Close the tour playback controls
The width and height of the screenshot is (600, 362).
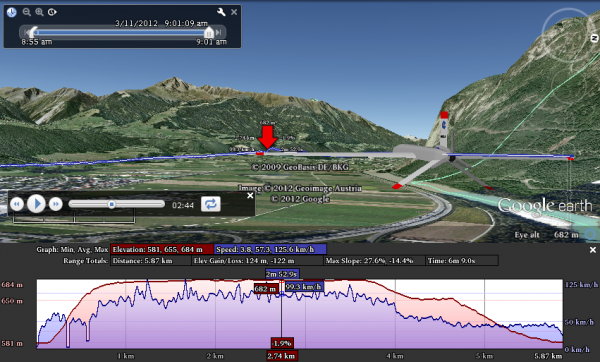click(x=250, y=196)
